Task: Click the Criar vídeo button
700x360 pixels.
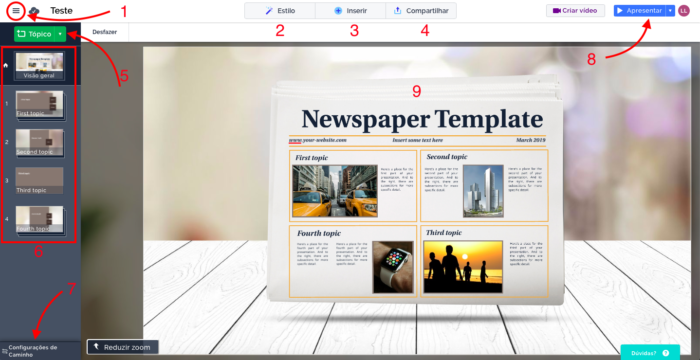Action: 575,11
